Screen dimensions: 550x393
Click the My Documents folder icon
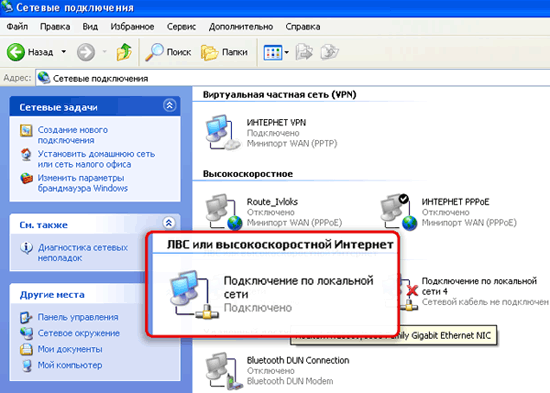26,349
